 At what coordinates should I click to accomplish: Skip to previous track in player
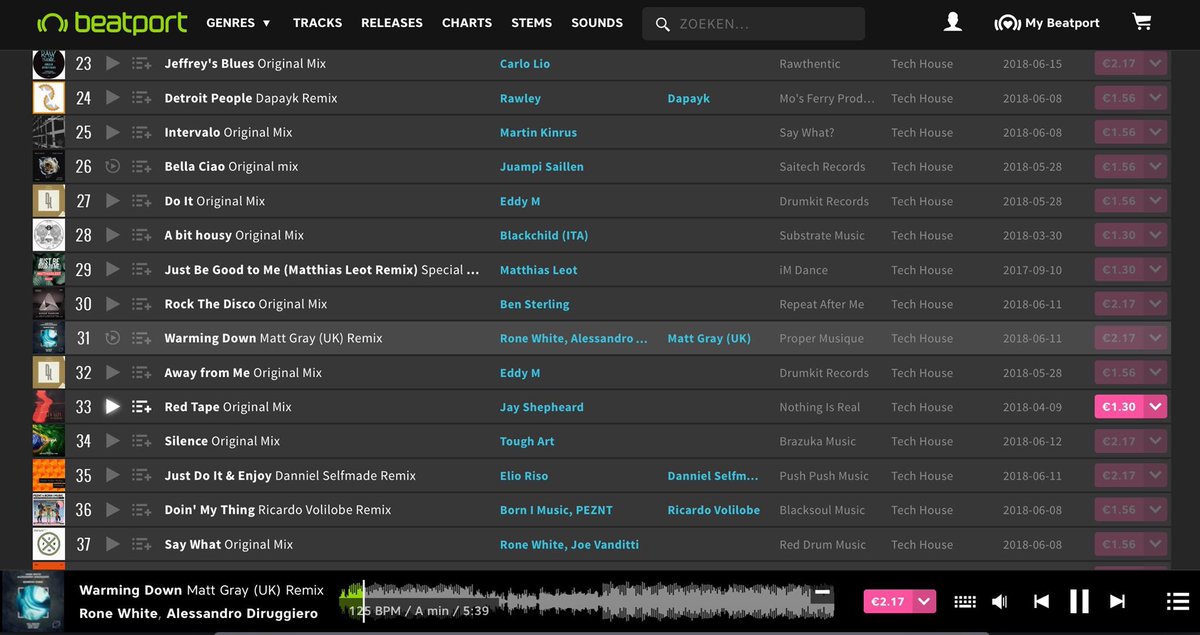[x=1041, y=601]
